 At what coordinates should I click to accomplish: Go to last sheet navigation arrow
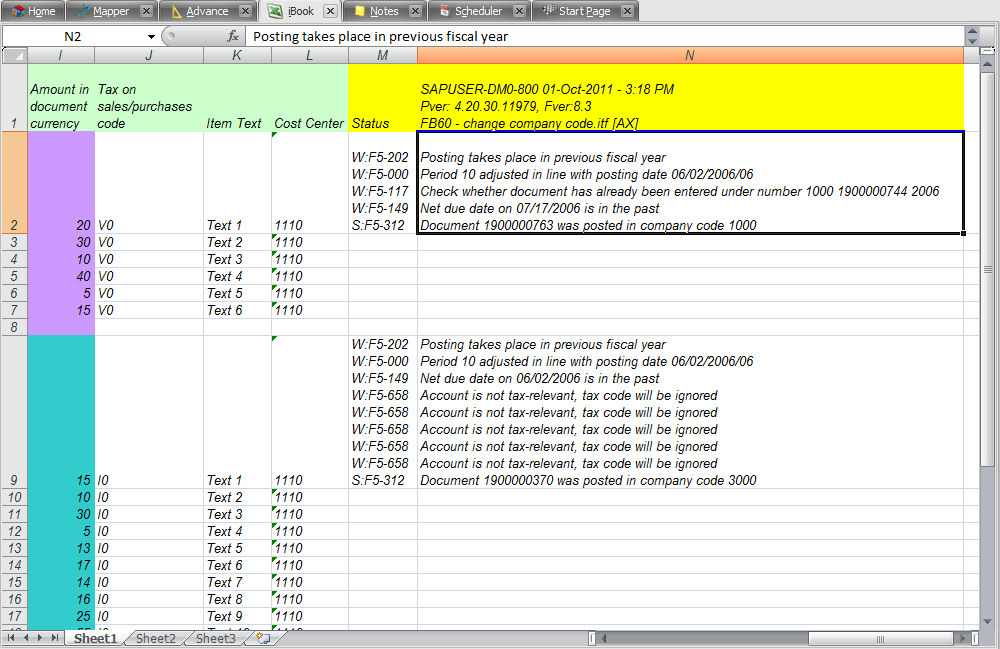[x=55, y=638]
